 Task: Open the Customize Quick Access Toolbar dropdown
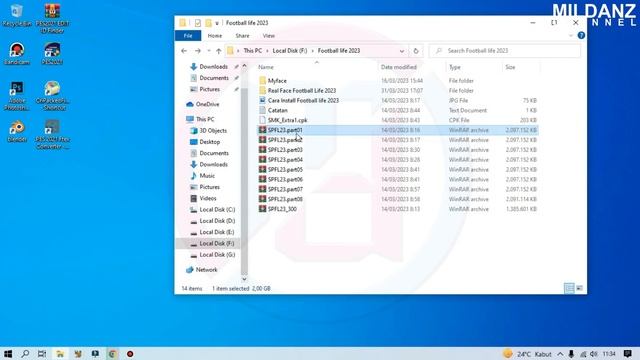pos(217,23)
